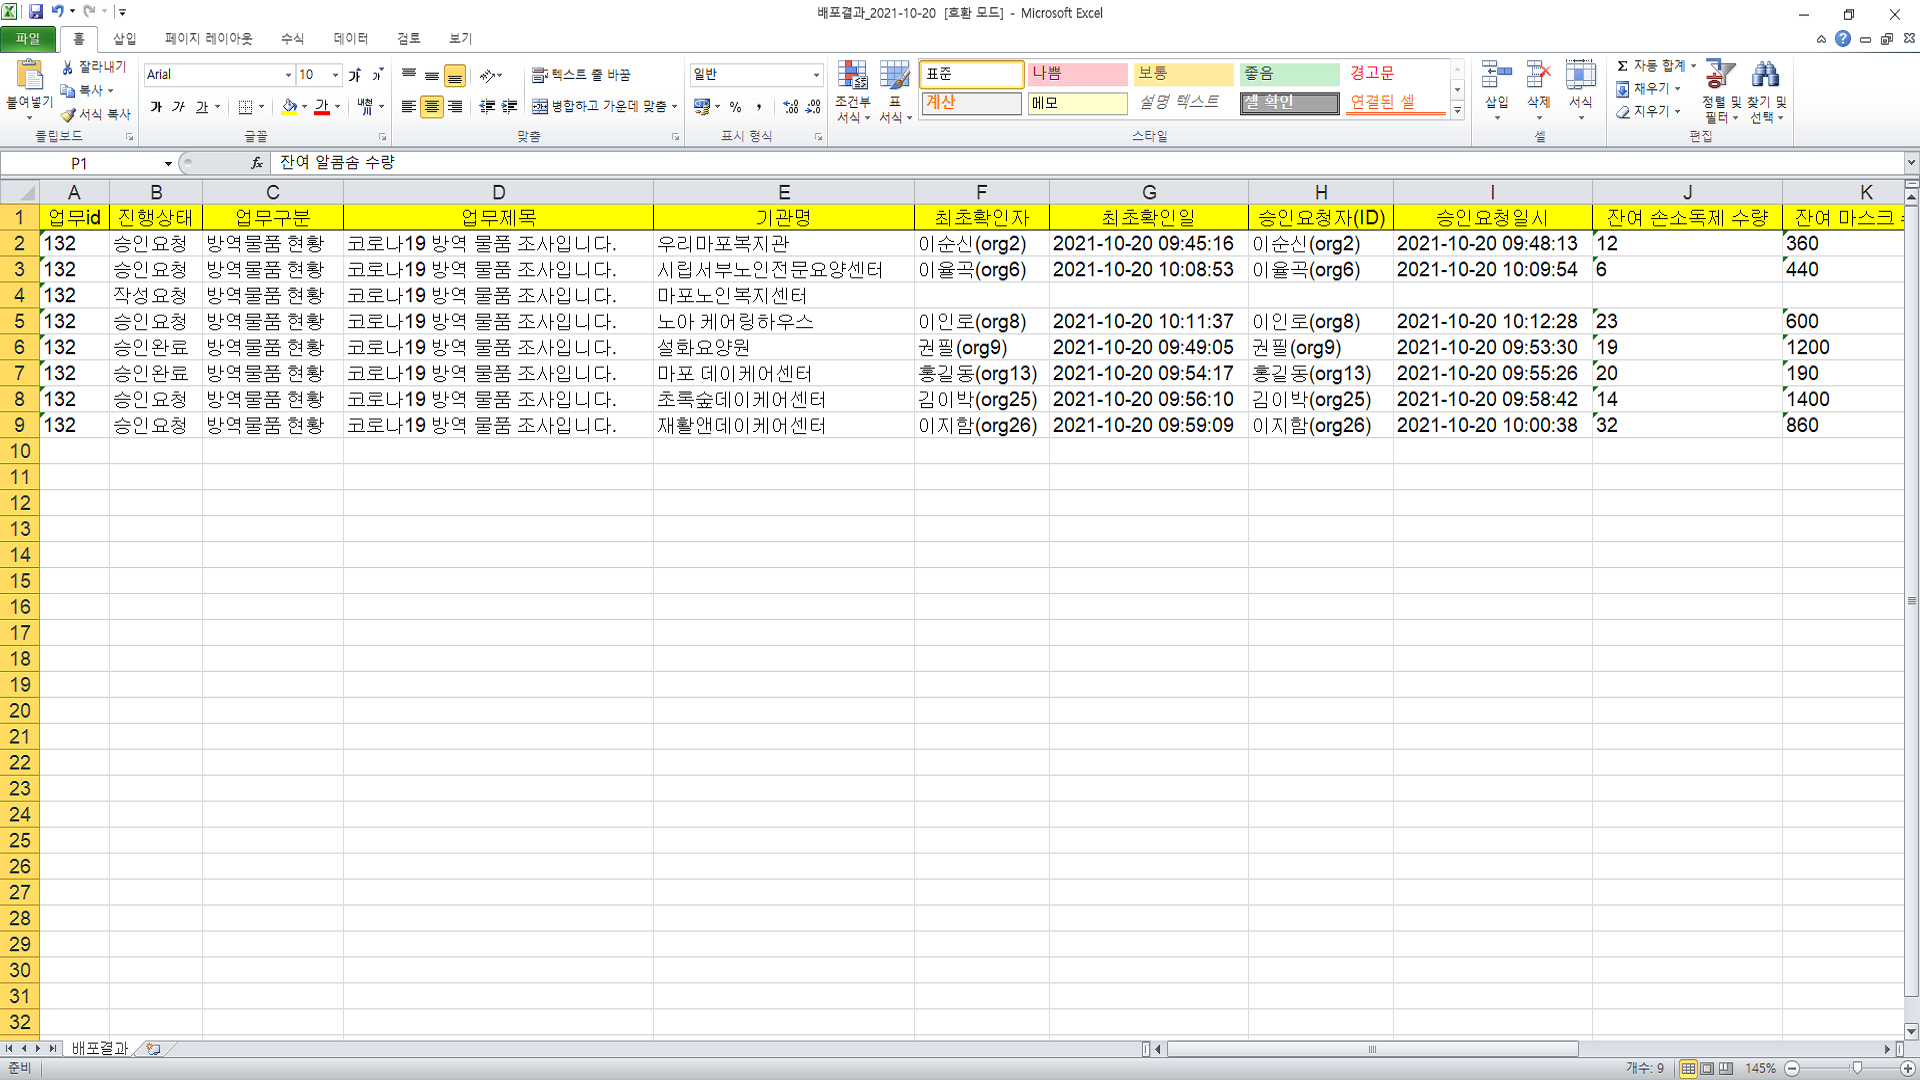Click the Fill (채우기) button
This screenshot has height=1080, width=1920.
[1648, 89]
